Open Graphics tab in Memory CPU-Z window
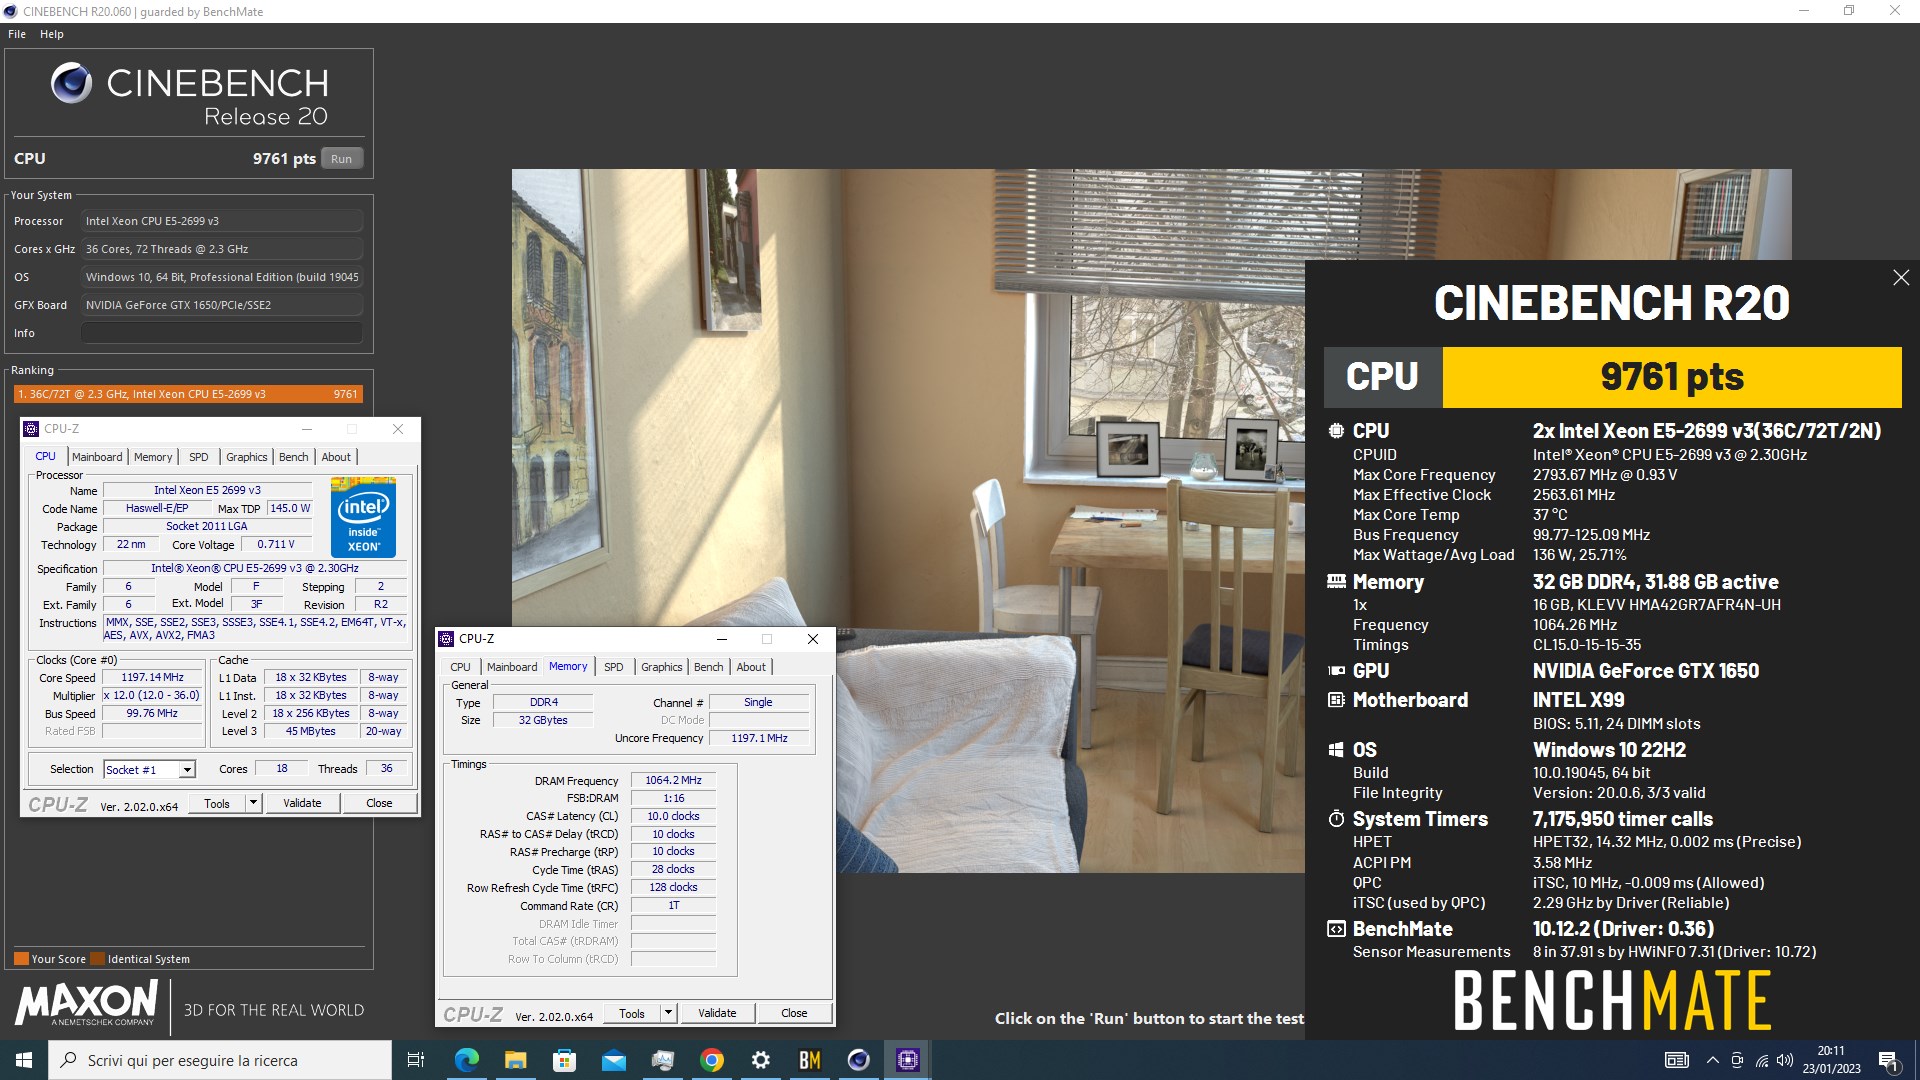The height and width of the screenshot is (1080, 1920). point(662,667)
